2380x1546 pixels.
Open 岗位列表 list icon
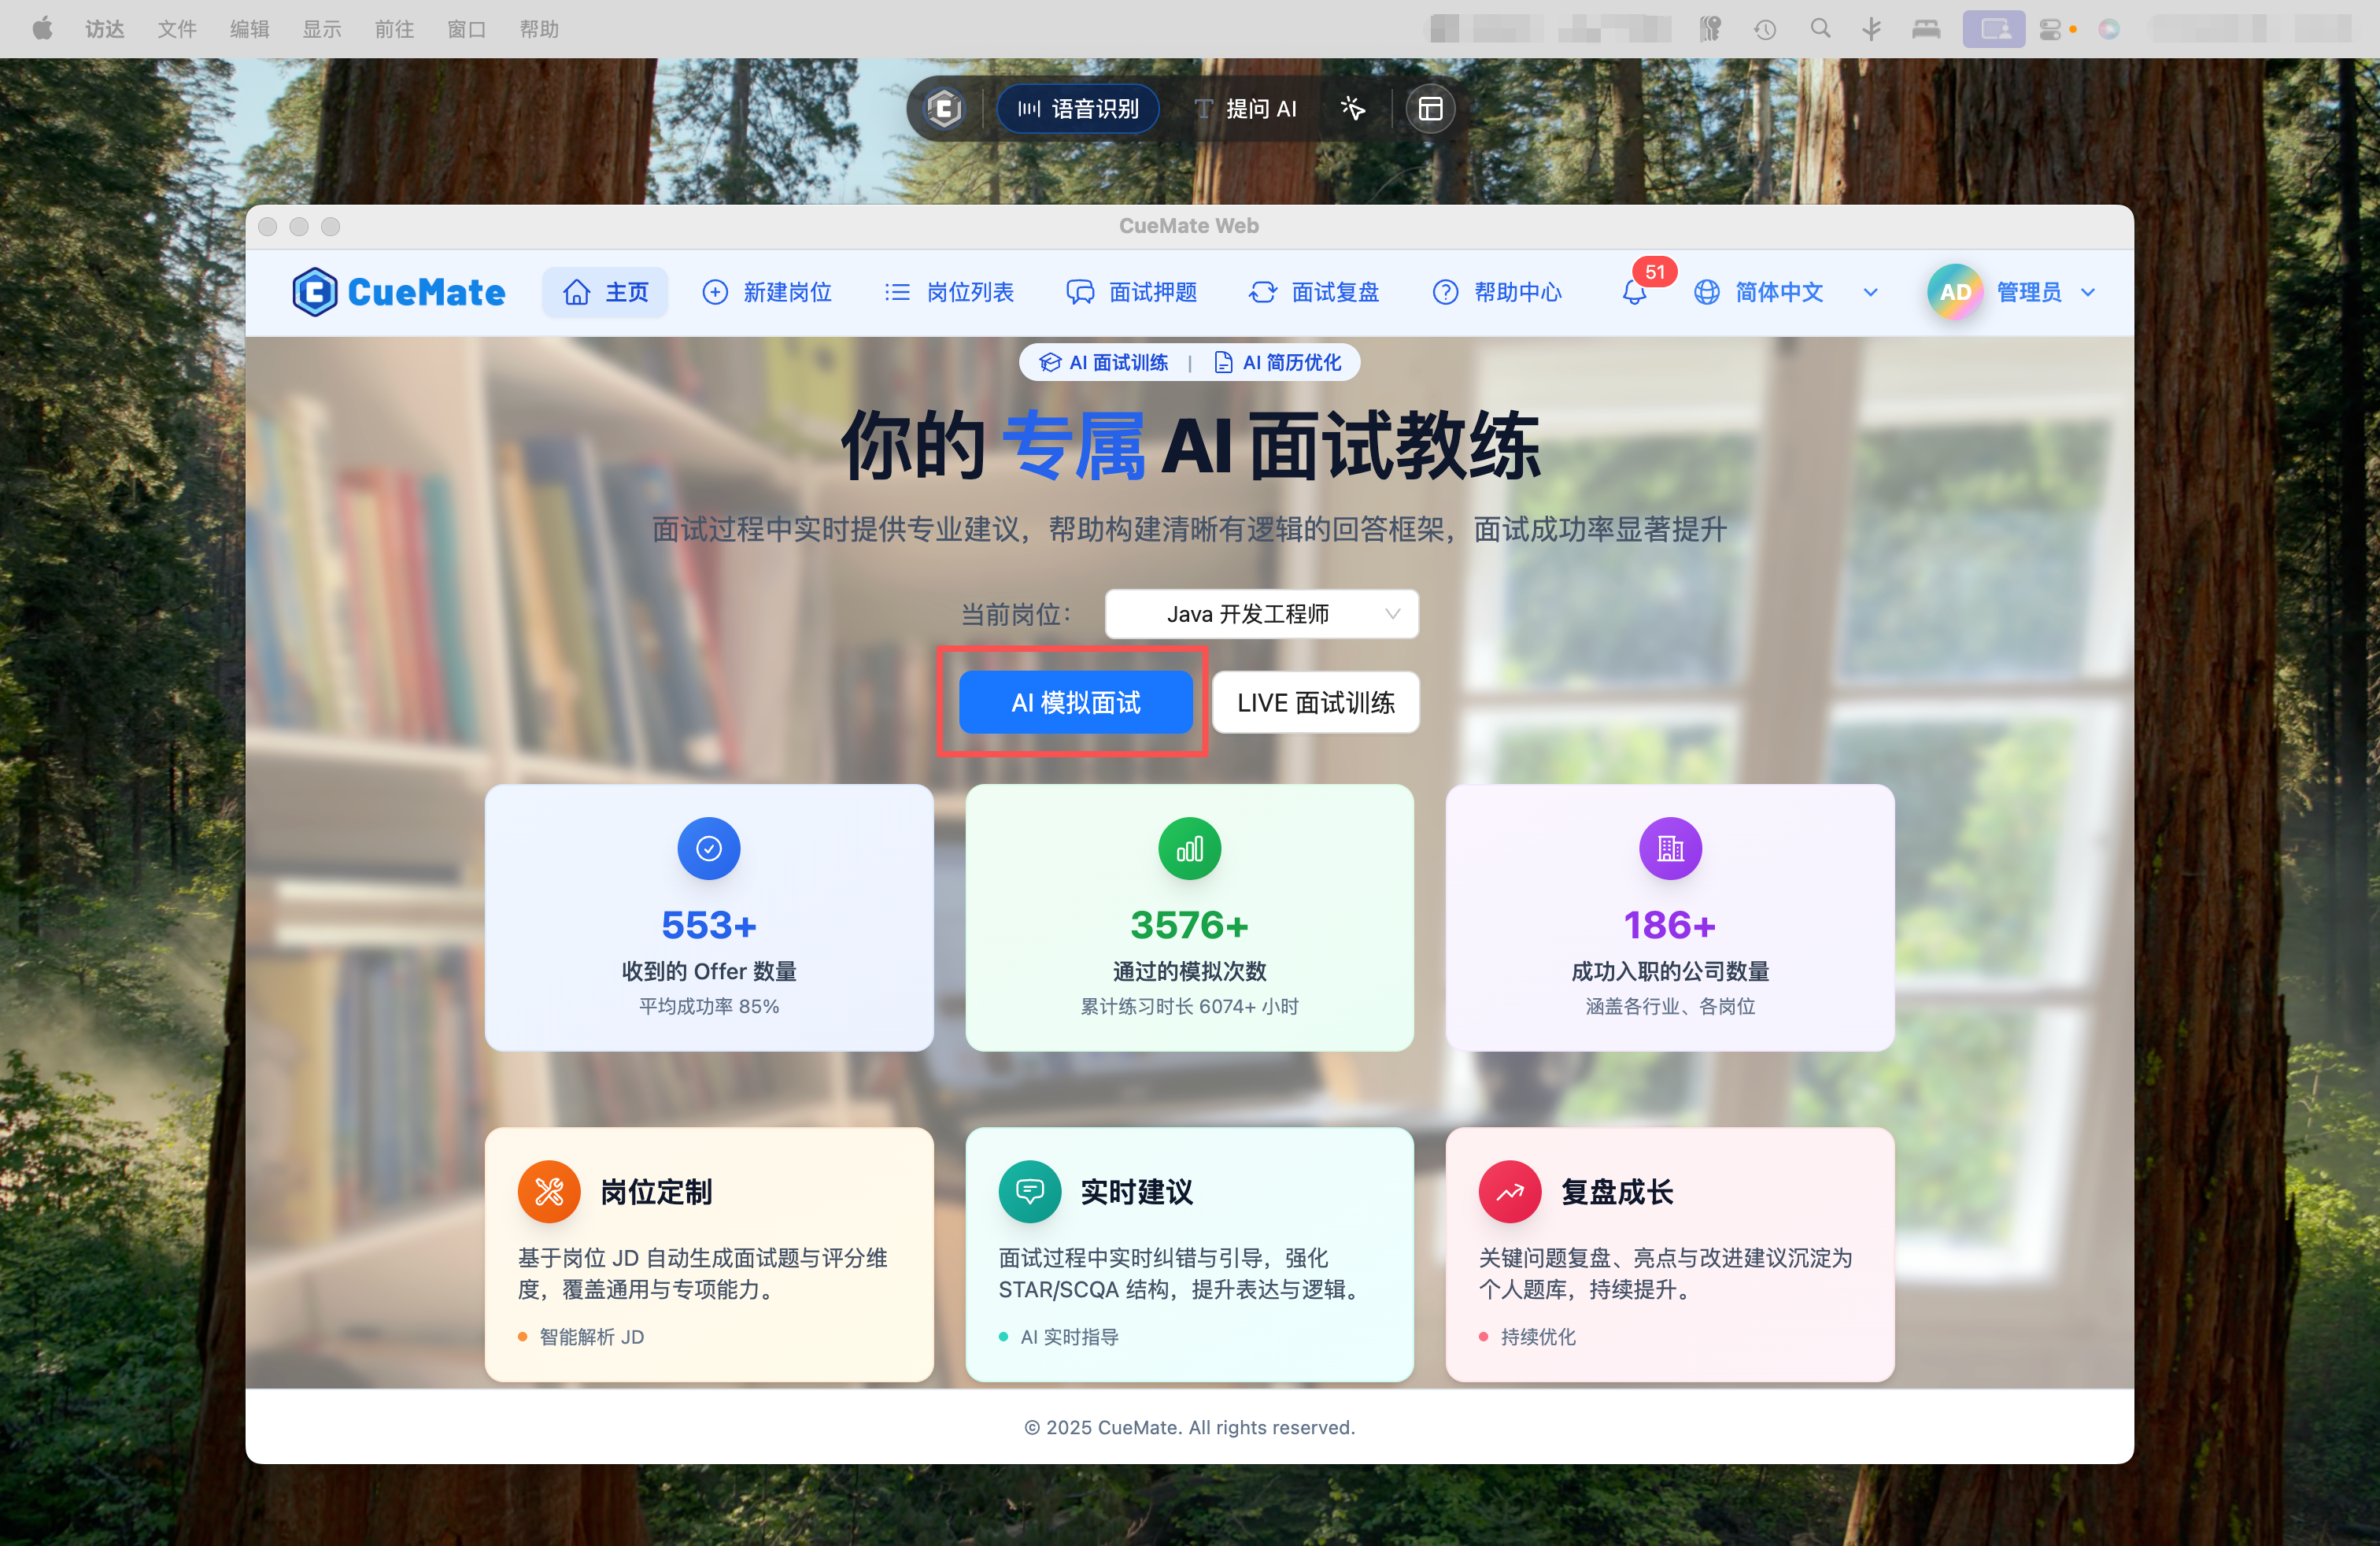[x=897, y=292]
